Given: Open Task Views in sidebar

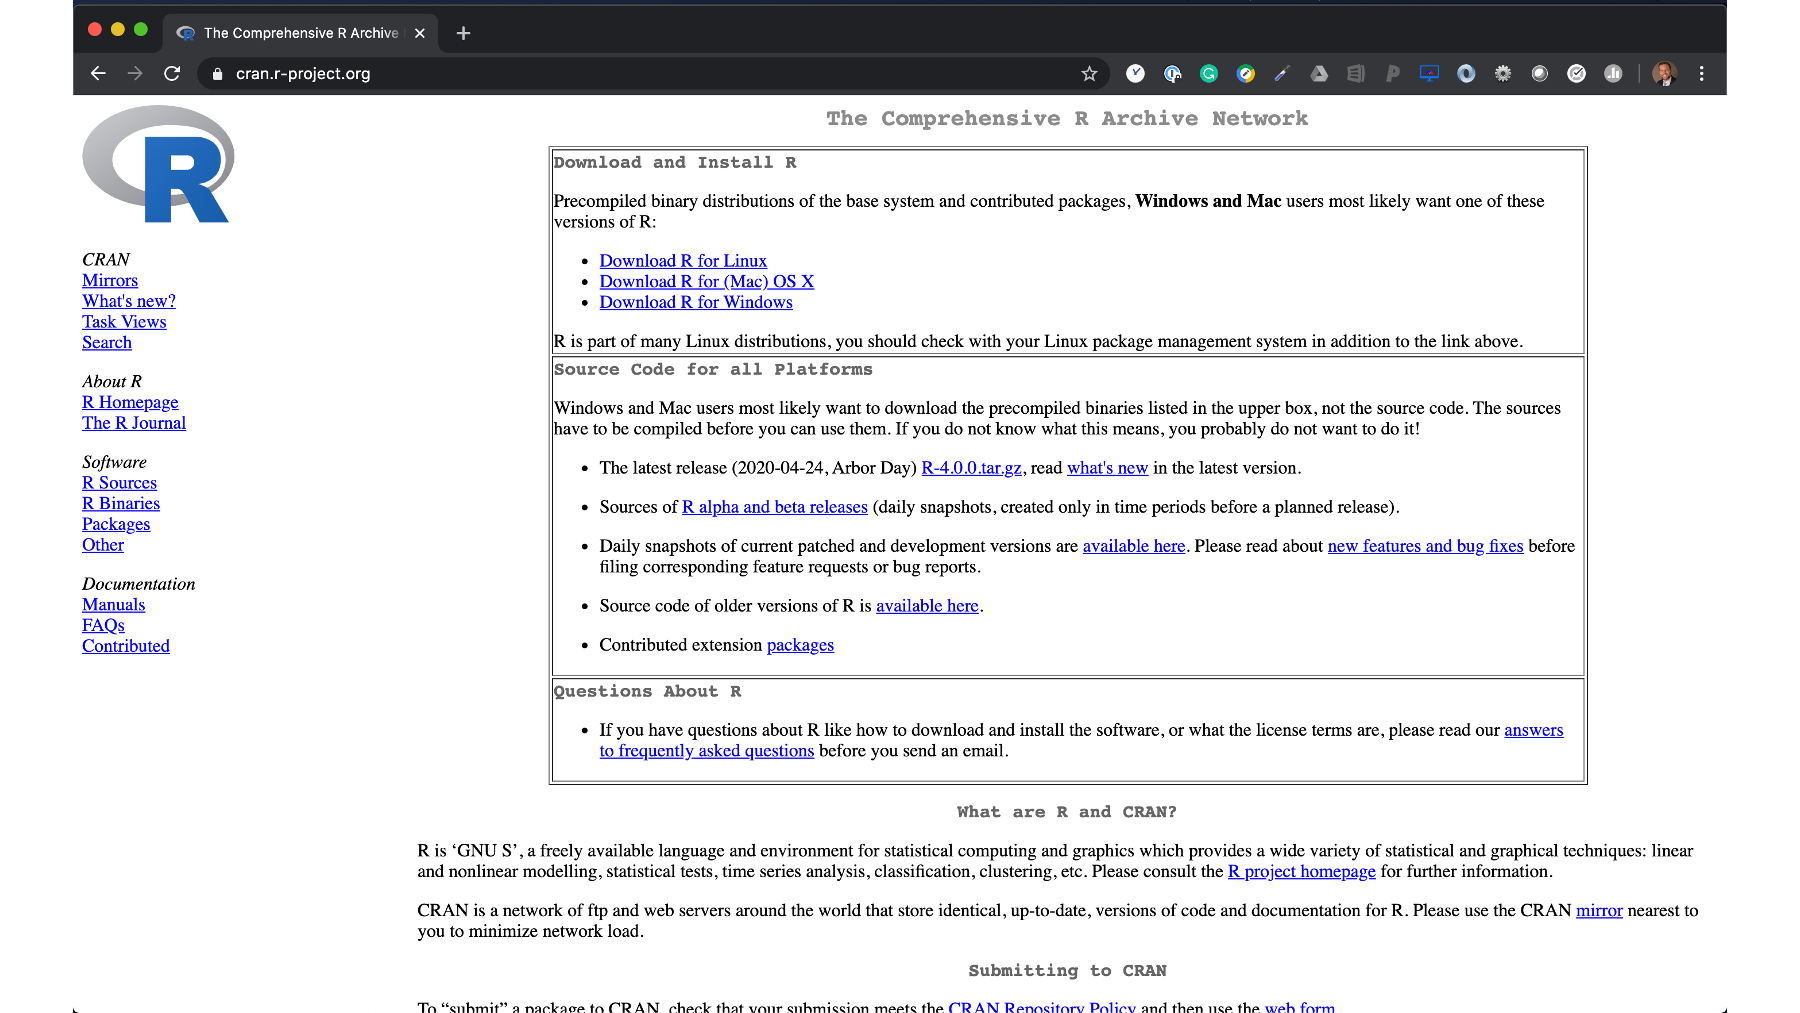Looking at the screenshot, I should tap(124, 322).
